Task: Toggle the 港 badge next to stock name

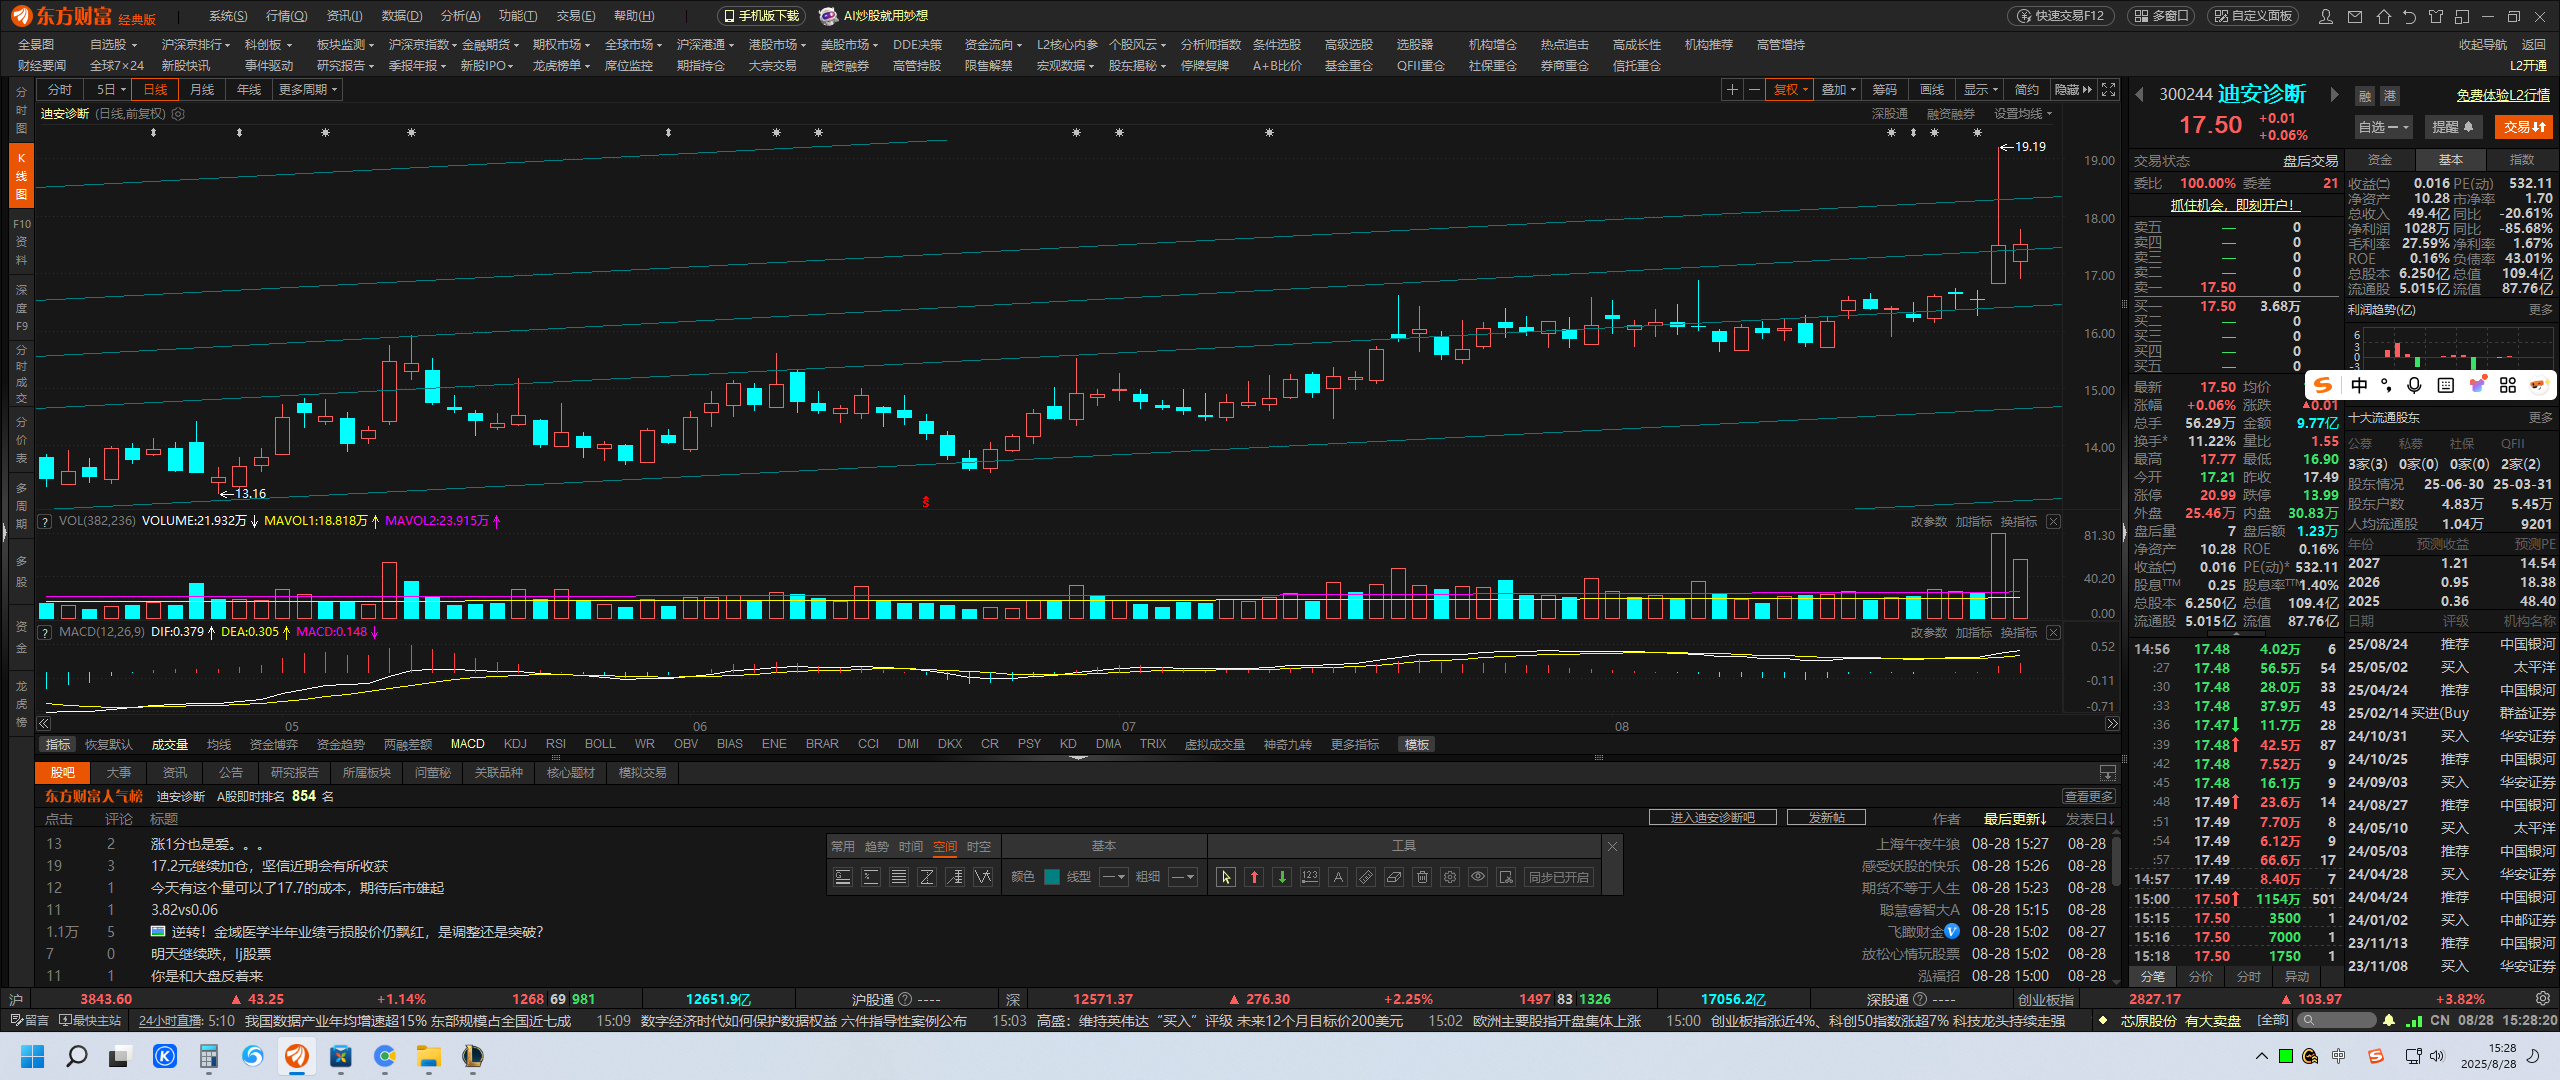Action: click(2390, 96)
